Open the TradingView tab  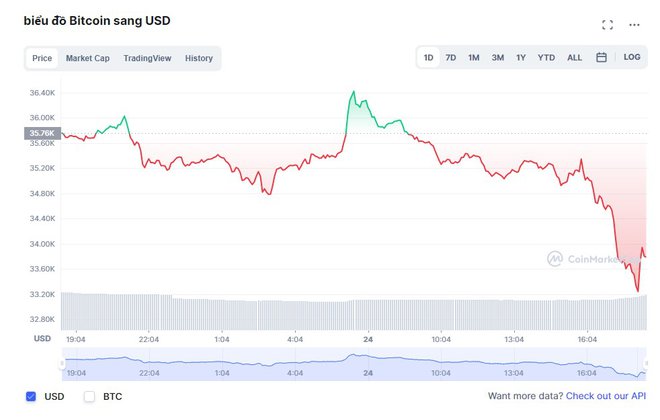tap(147, 58)
